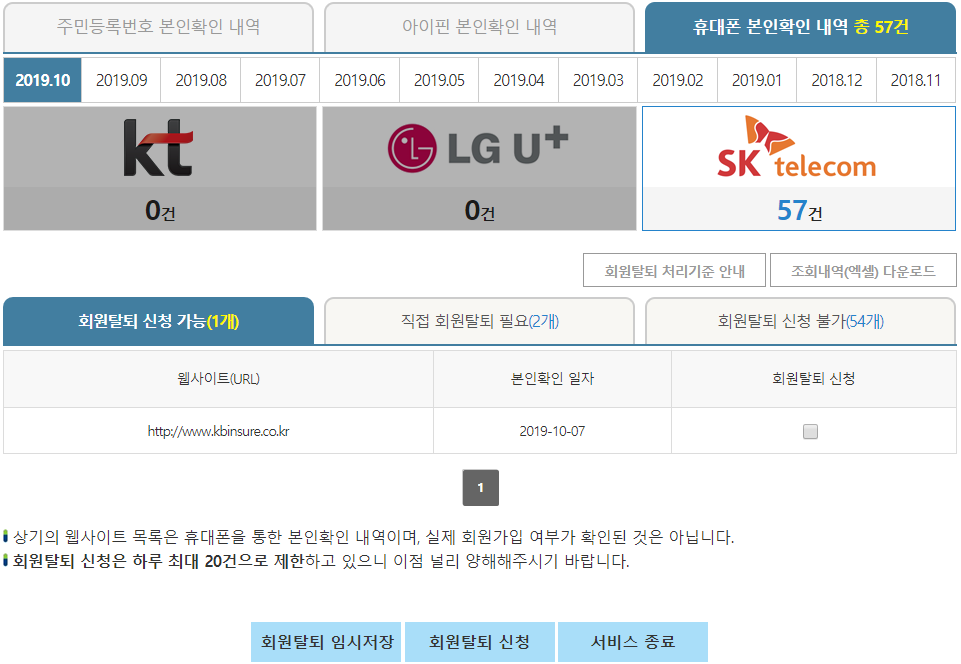Select the 2019.04 month tab
Image resolution: width=961 pixels, height=664 pixels.
[x=518, y=80]
